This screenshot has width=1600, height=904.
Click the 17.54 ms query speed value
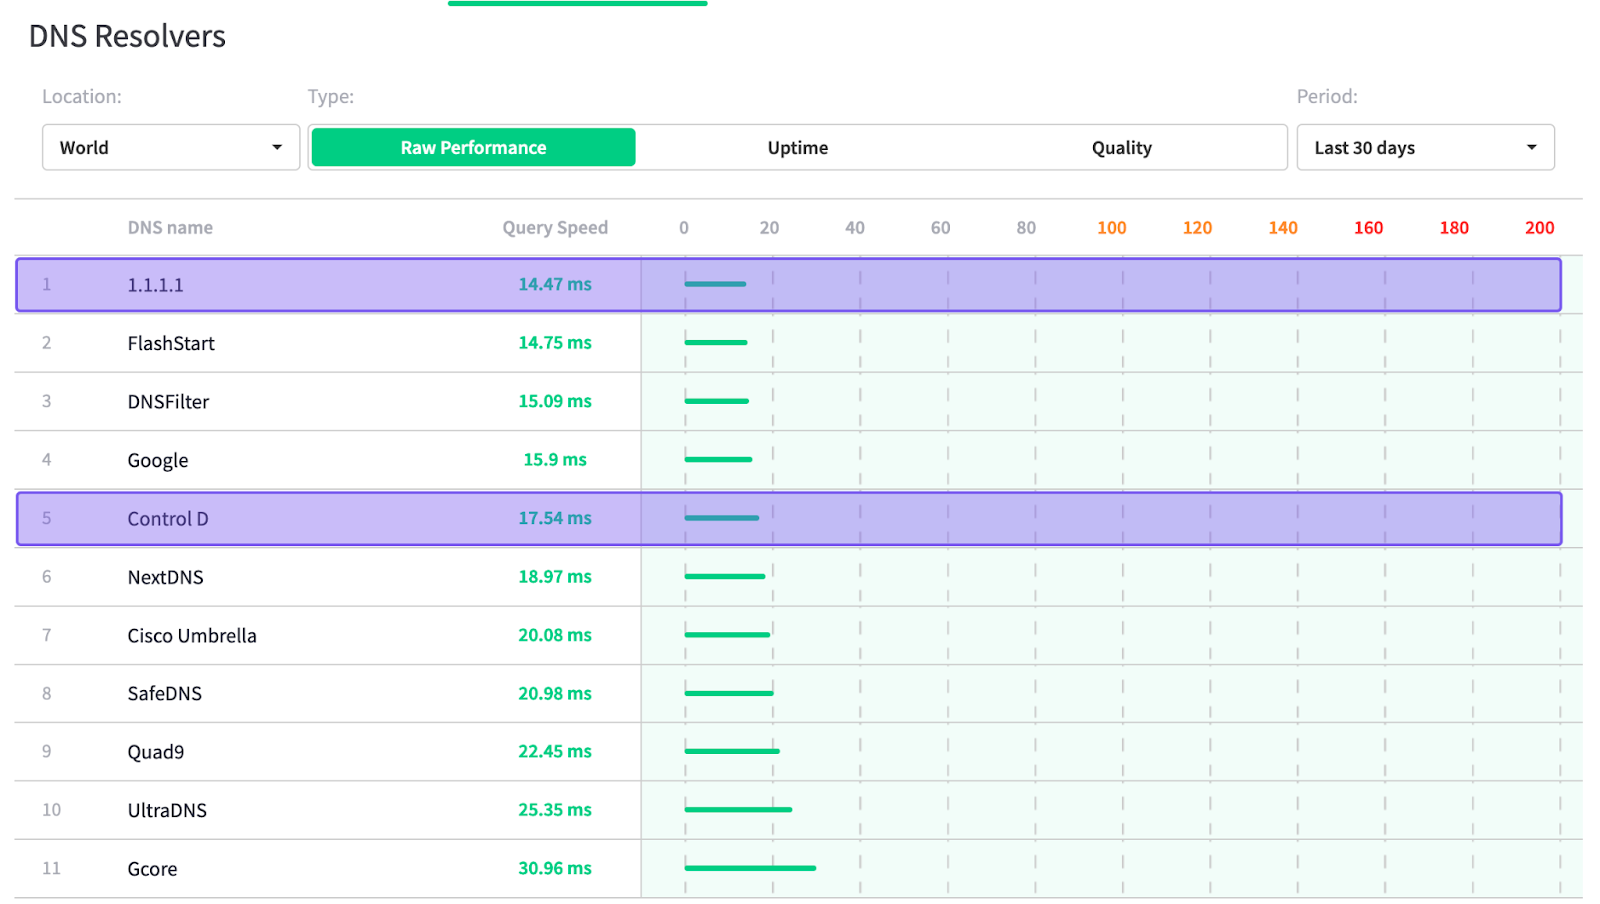click(555, 518)
